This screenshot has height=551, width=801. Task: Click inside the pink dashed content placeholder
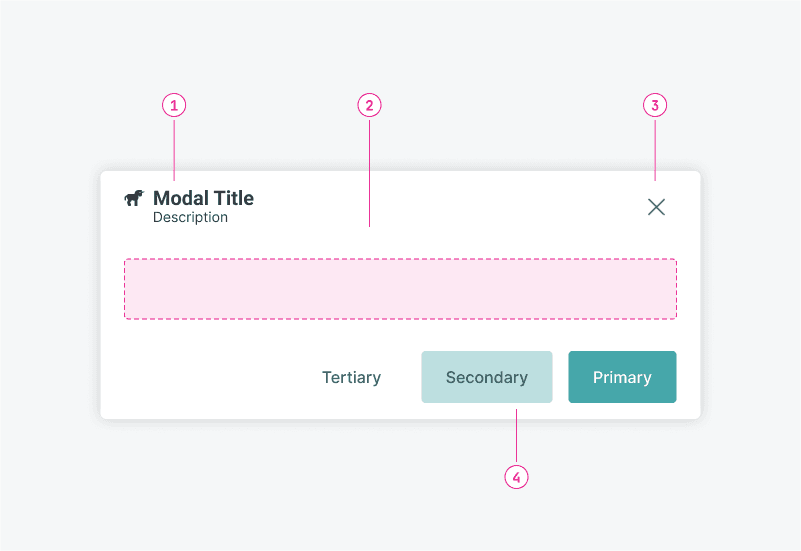tap(400, 289)
